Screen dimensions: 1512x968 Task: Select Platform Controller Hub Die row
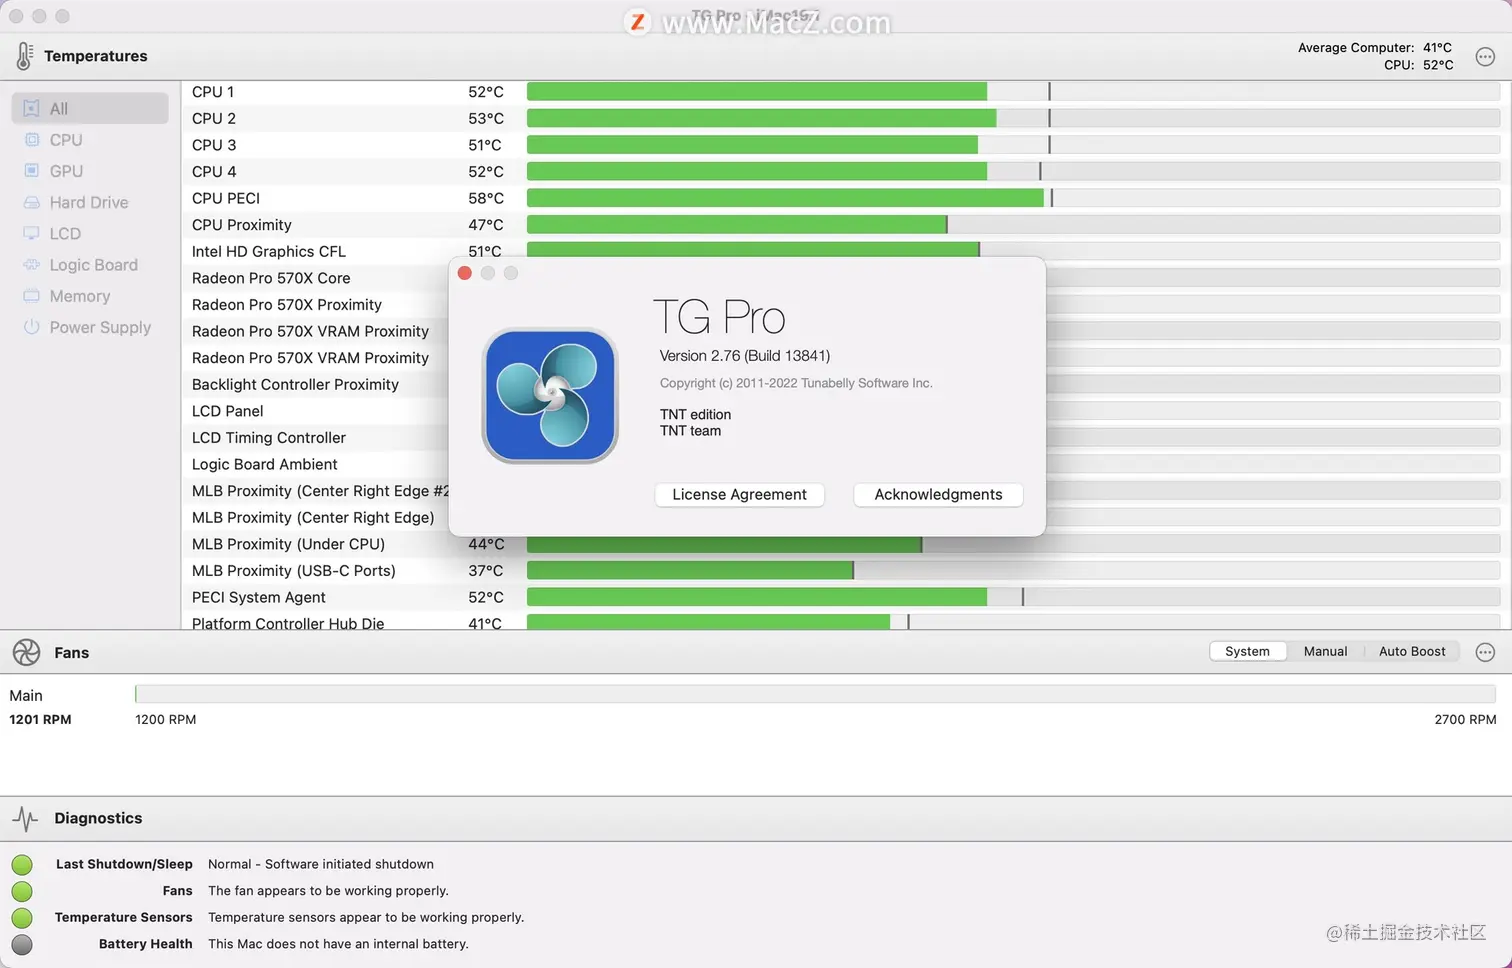(x=846, y=622)
